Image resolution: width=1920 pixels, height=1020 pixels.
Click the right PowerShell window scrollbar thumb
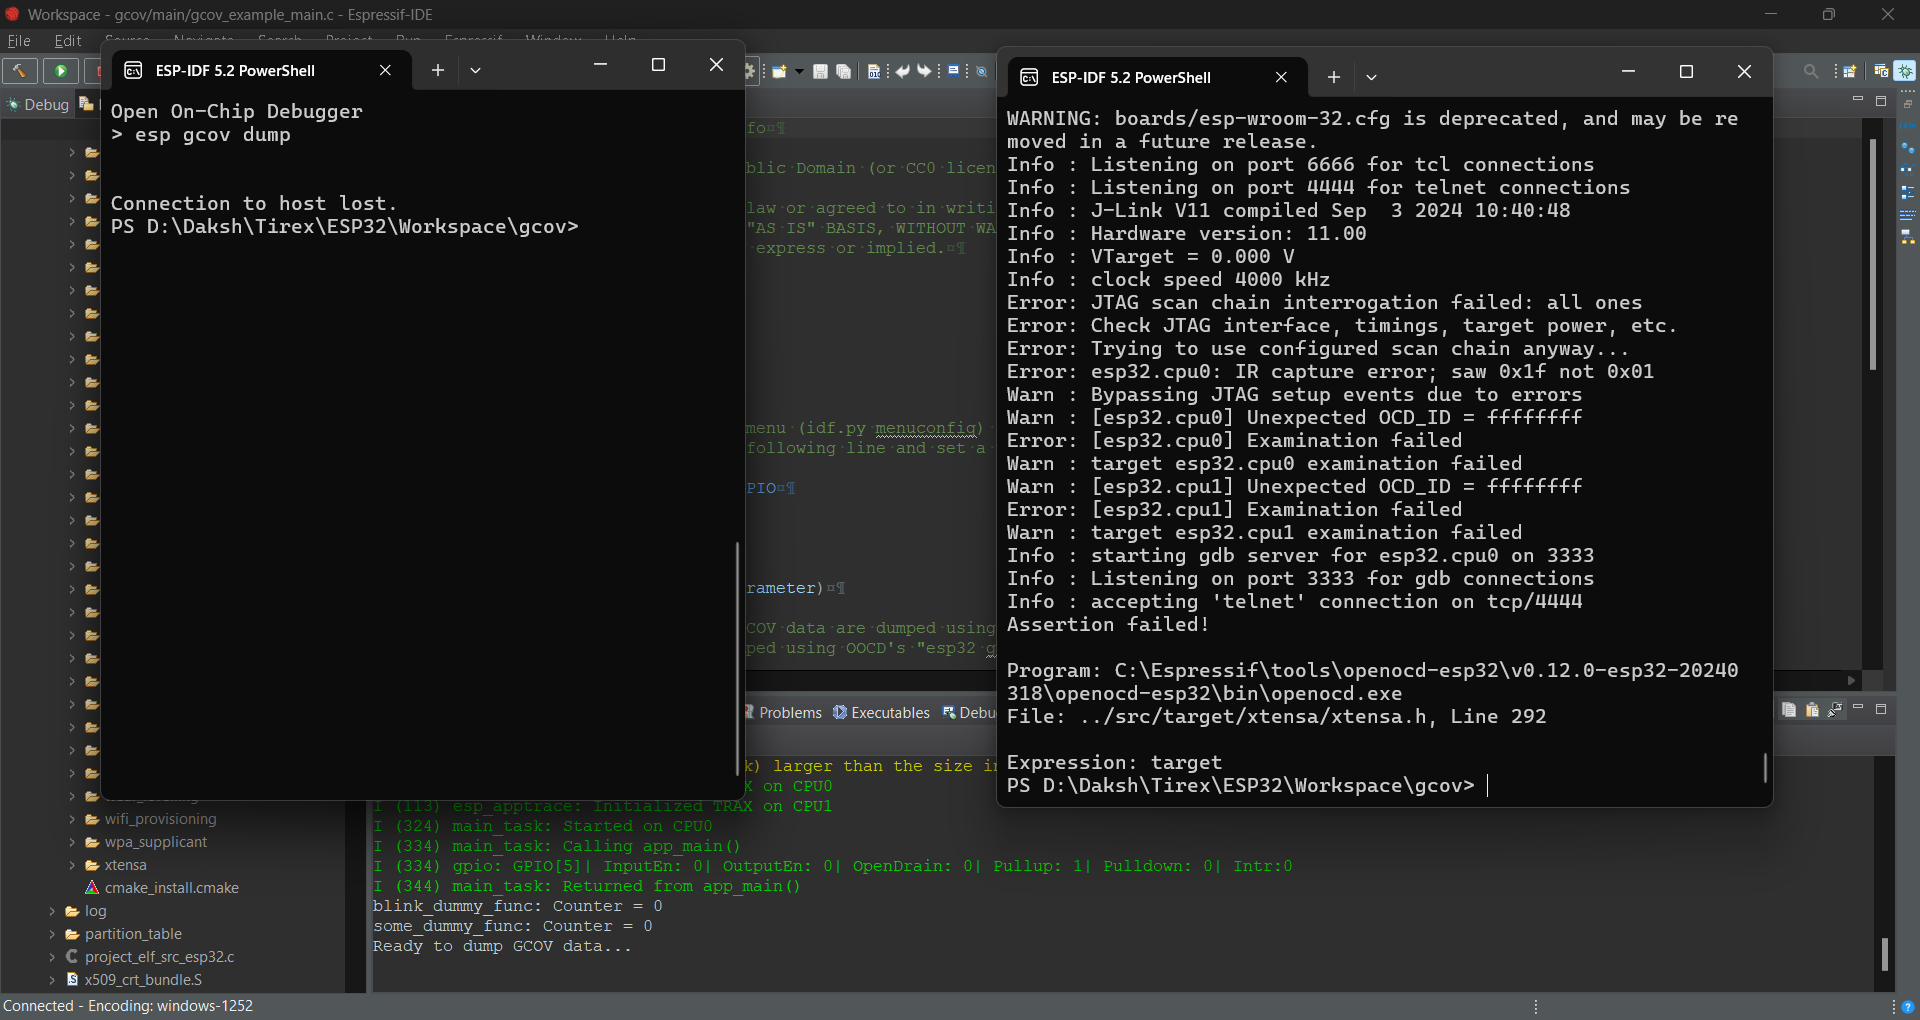coord(1765,768)
